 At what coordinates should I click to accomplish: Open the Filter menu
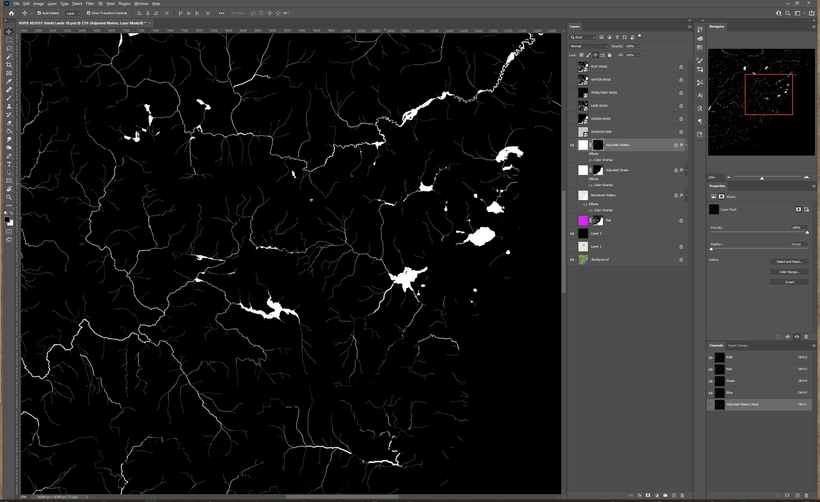pos(90,4)
